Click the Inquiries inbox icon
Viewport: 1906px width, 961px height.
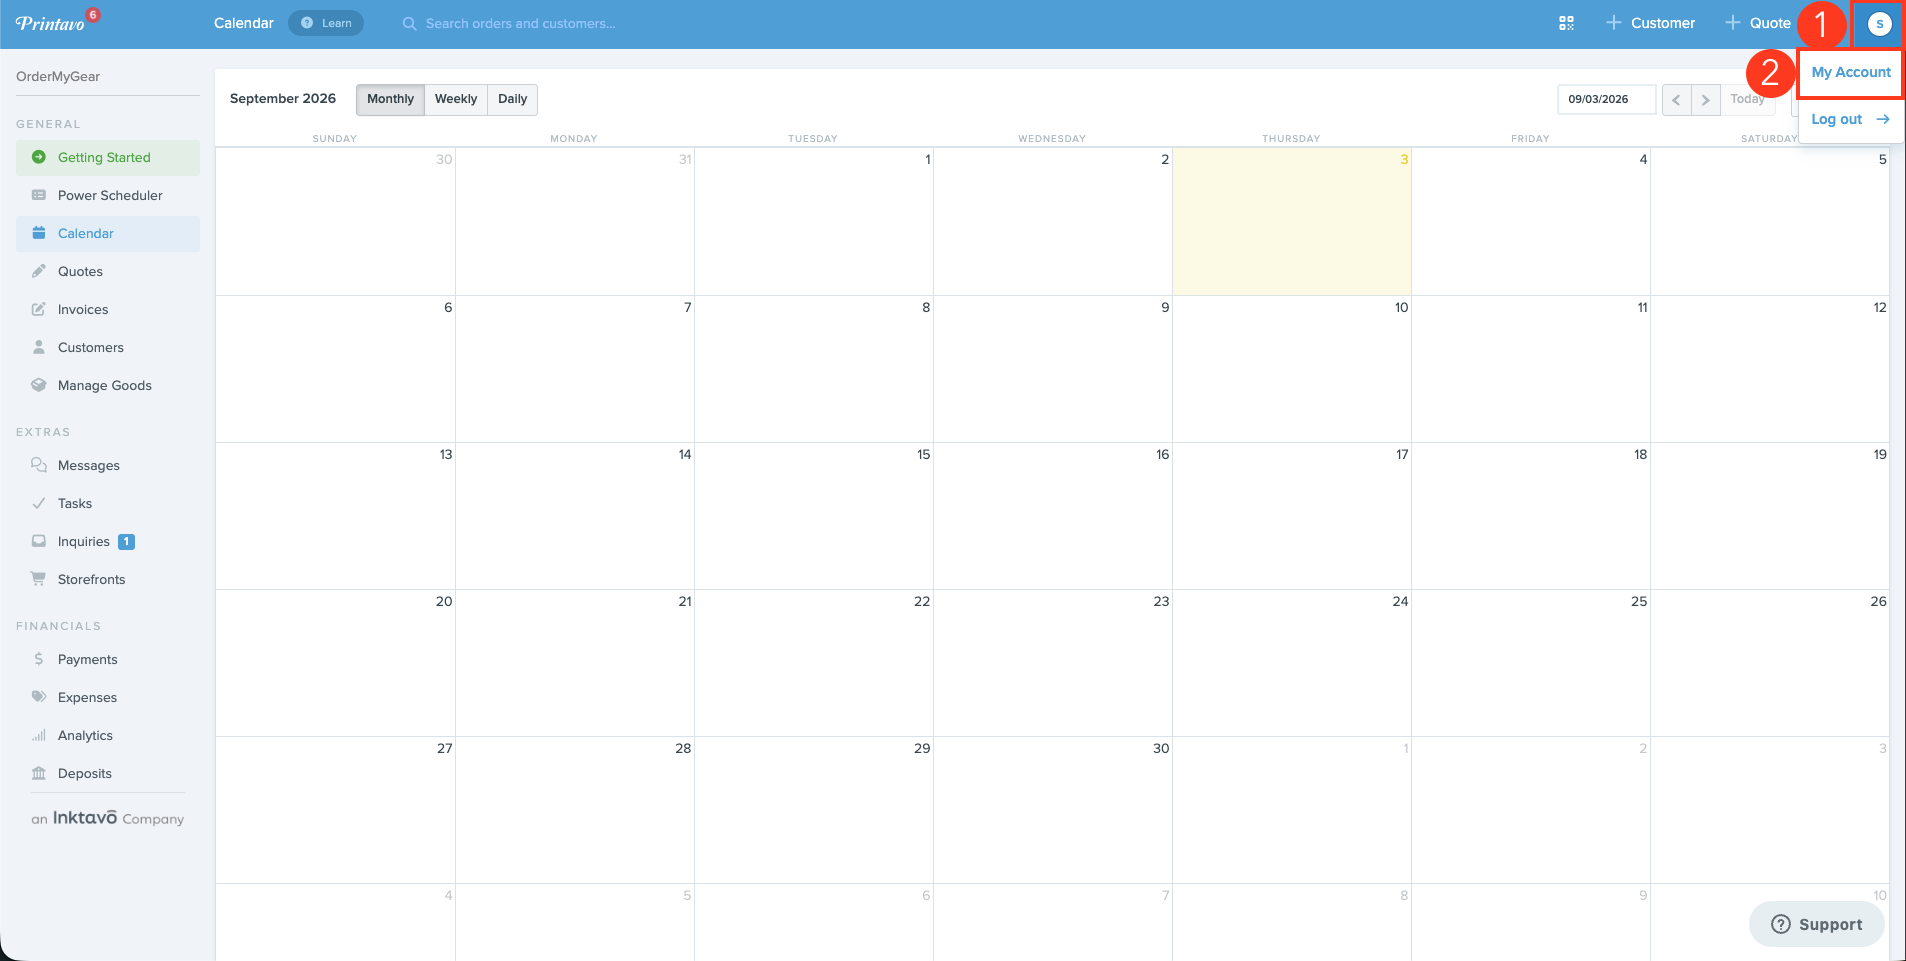pos(39,541)
